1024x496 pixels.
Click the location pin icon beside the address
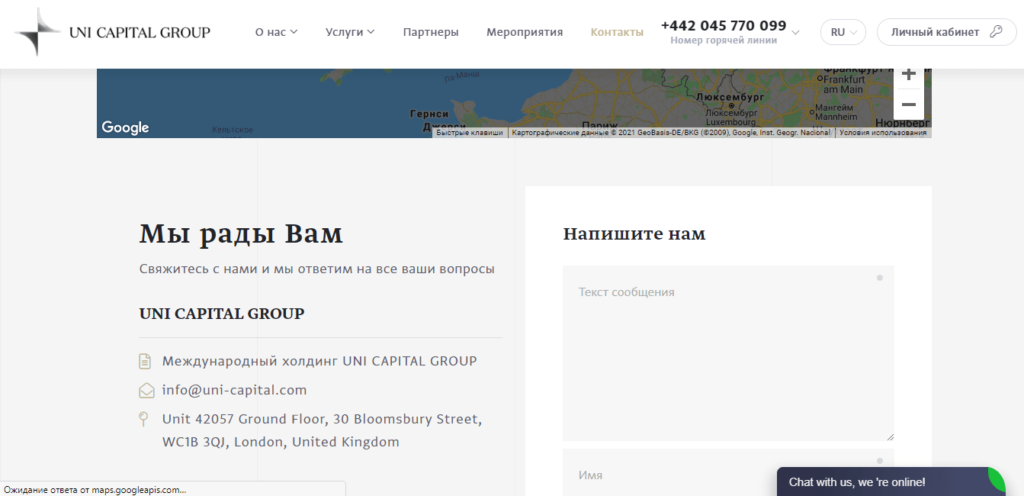(144, 419)
